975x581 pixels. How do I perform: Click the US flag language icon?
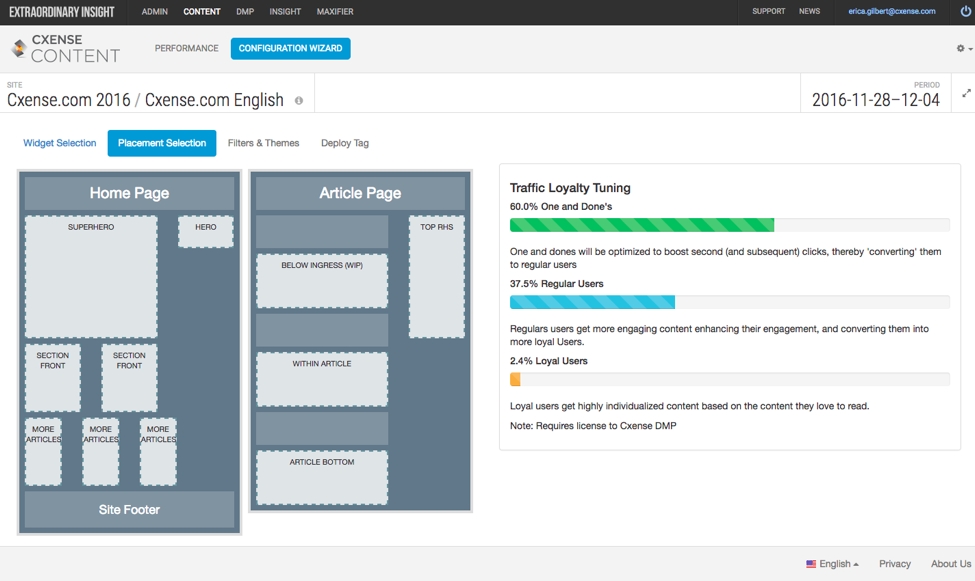pyautogui.click(x=811, y=564)
